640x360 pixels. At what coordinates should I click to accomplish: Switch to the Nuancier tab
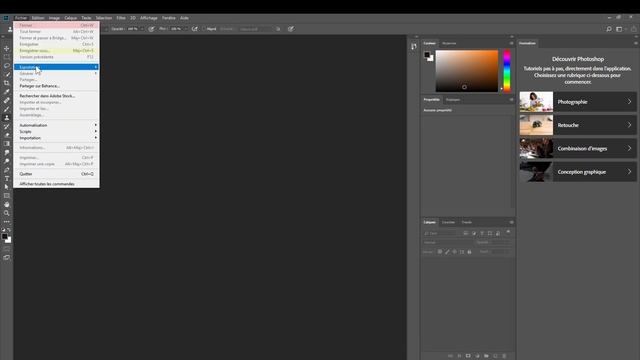(x=449, y=43)
